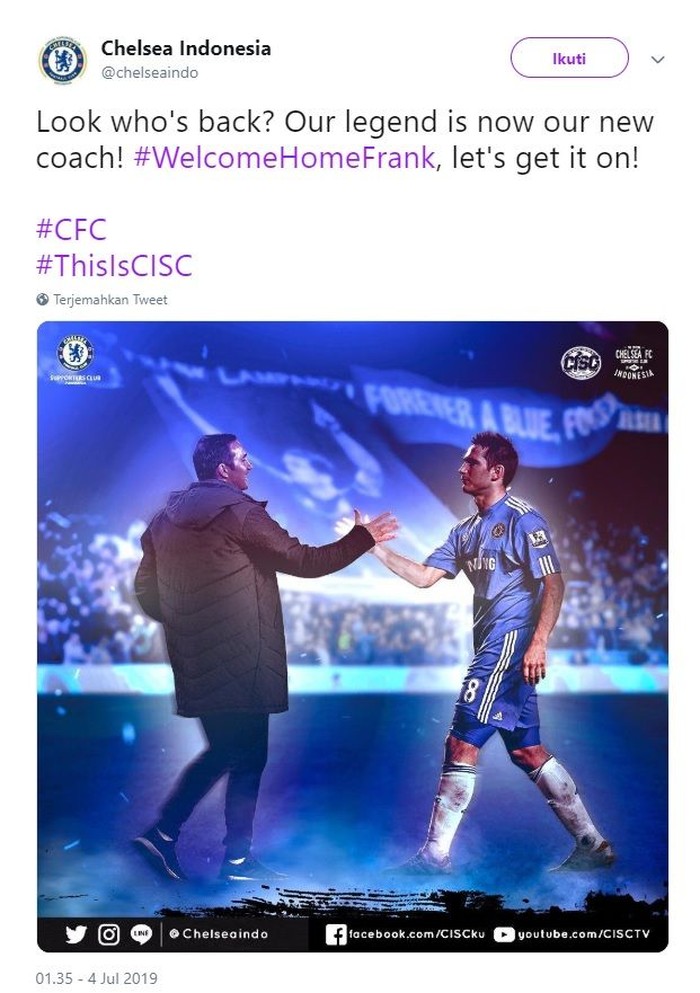Click the globe icon beside Terjemahkan Tweet
Screen dimensions: 700x993
pos(42,299)
